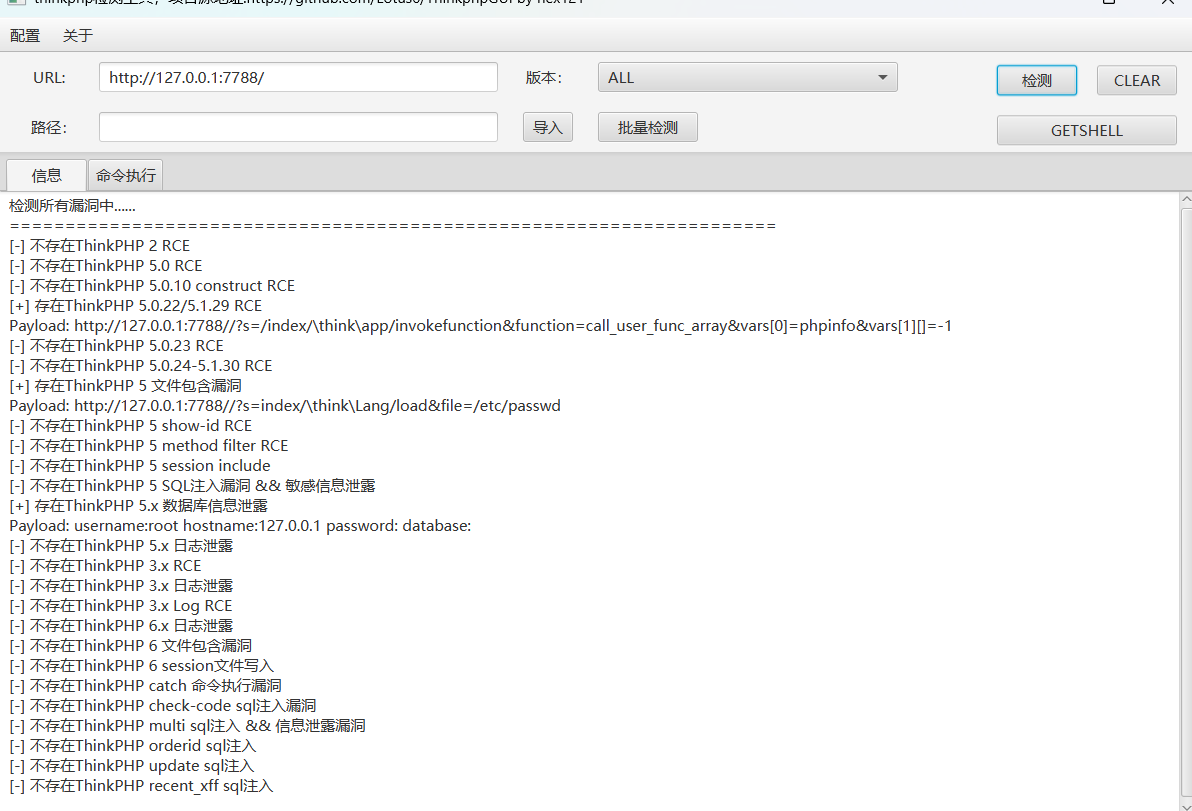Click the CLEAR button
This screenshot has height=811, width=1192.
[1137, 81]
